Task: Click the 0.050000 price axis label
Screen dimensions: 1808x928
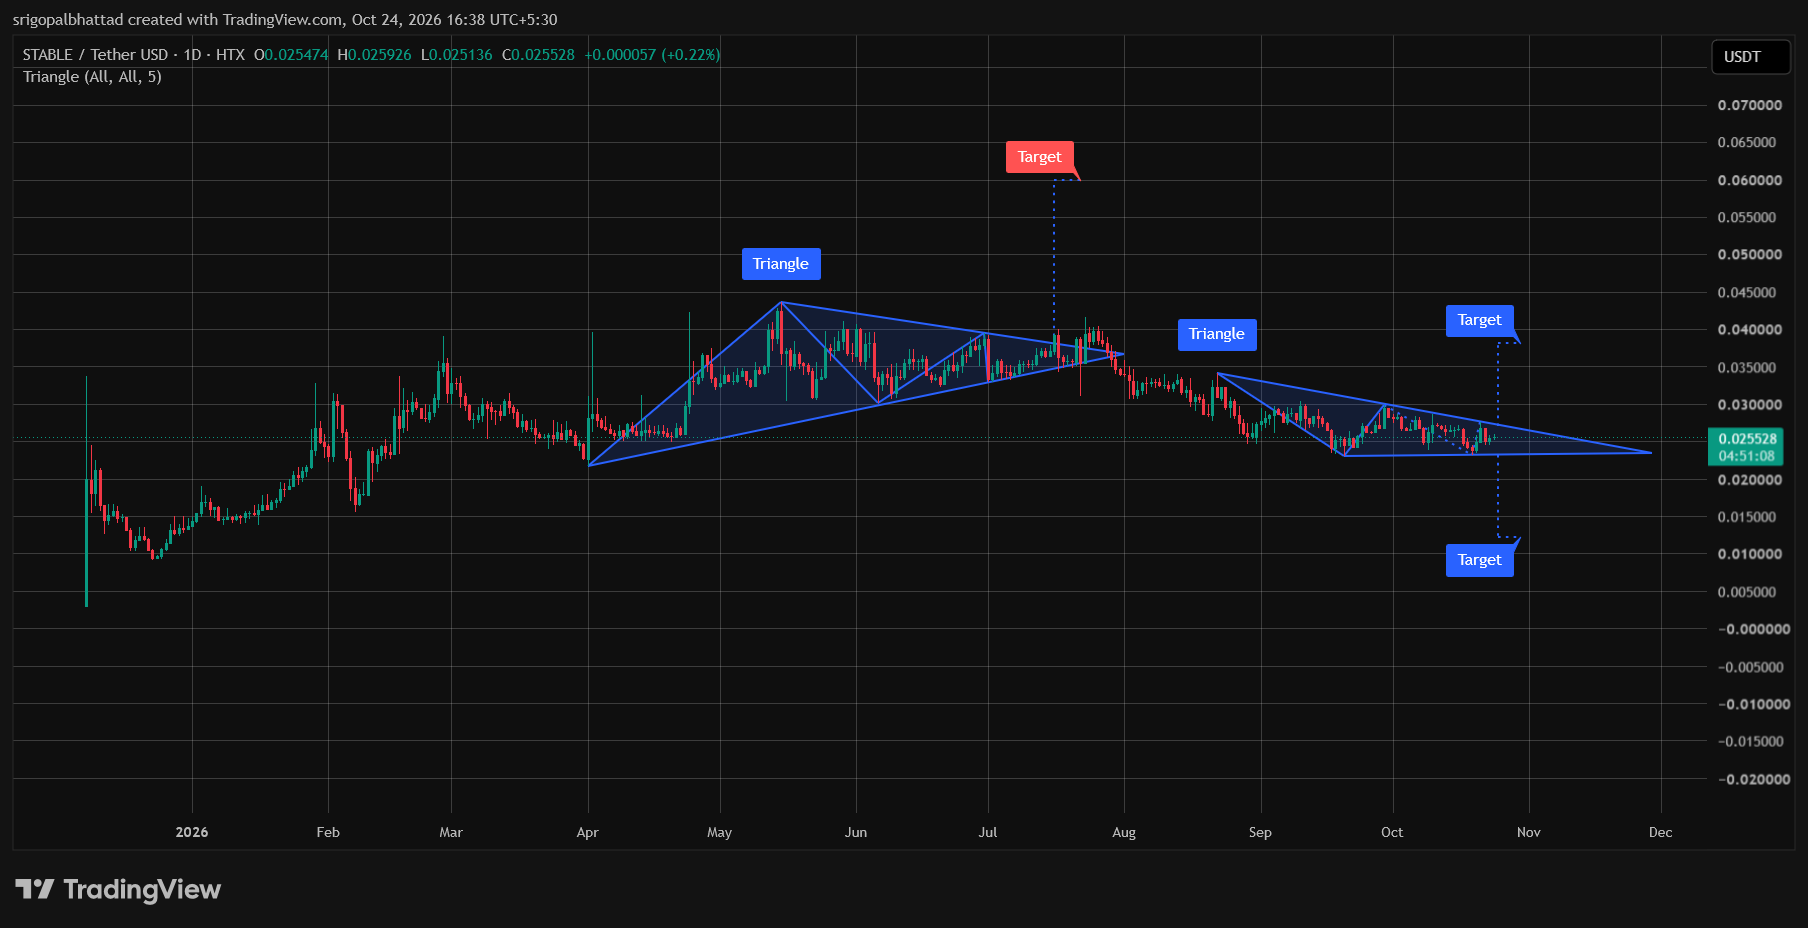Action: point(1749,255)
